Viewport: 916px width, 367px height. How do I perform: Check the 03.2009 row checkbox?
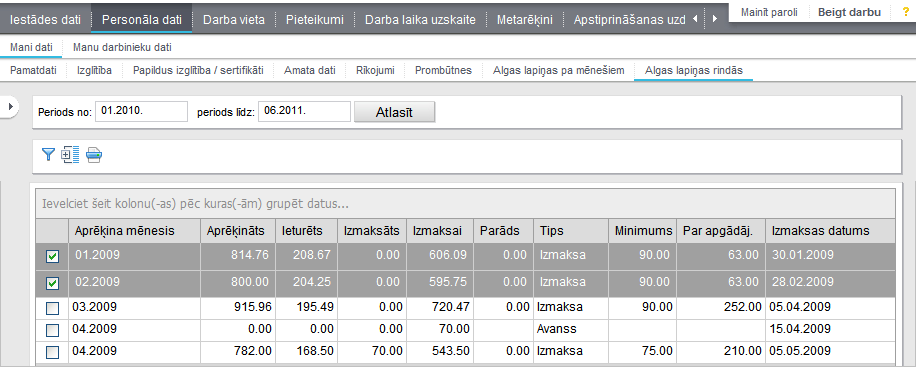pyautogui.click(x=53, y=308)
